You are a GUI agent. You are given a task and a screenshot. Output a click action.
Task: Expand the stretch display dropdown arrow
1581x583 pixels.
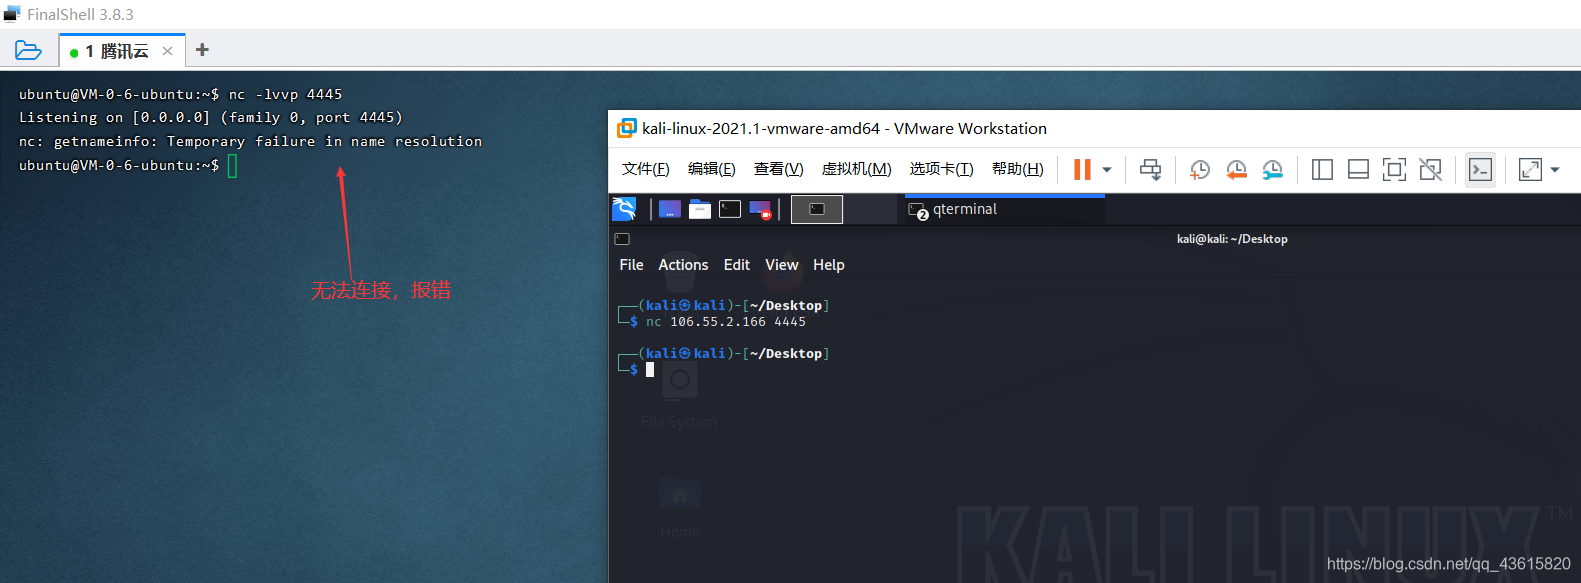1555,170
